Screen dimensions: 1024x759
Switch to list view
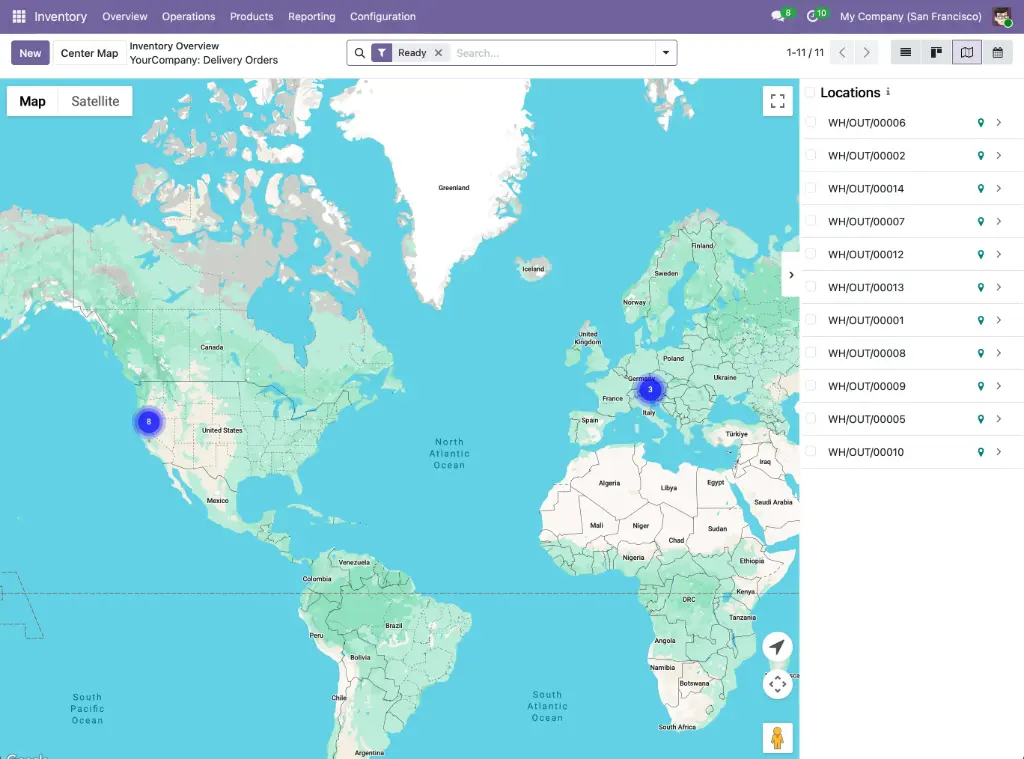905,52
